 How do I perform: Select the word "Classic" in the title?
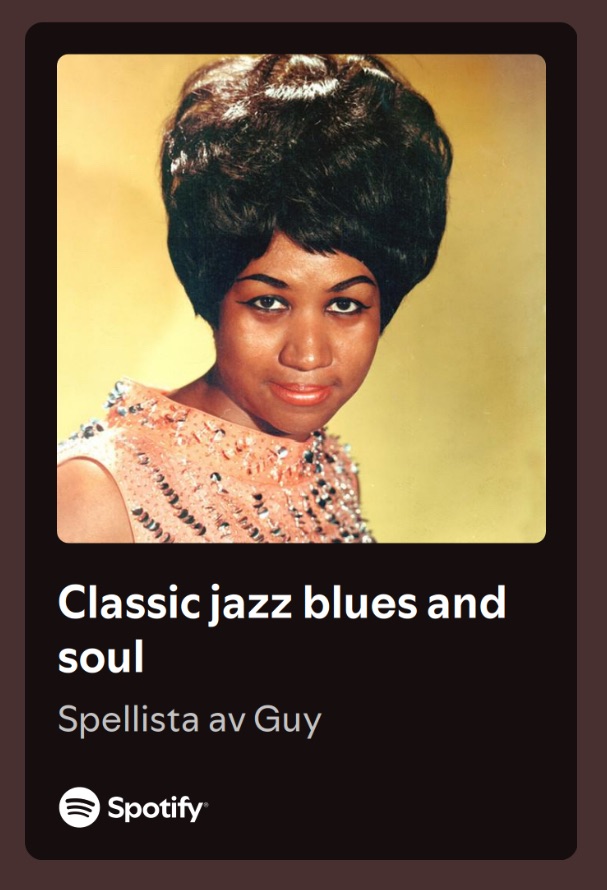click(129, 603)
